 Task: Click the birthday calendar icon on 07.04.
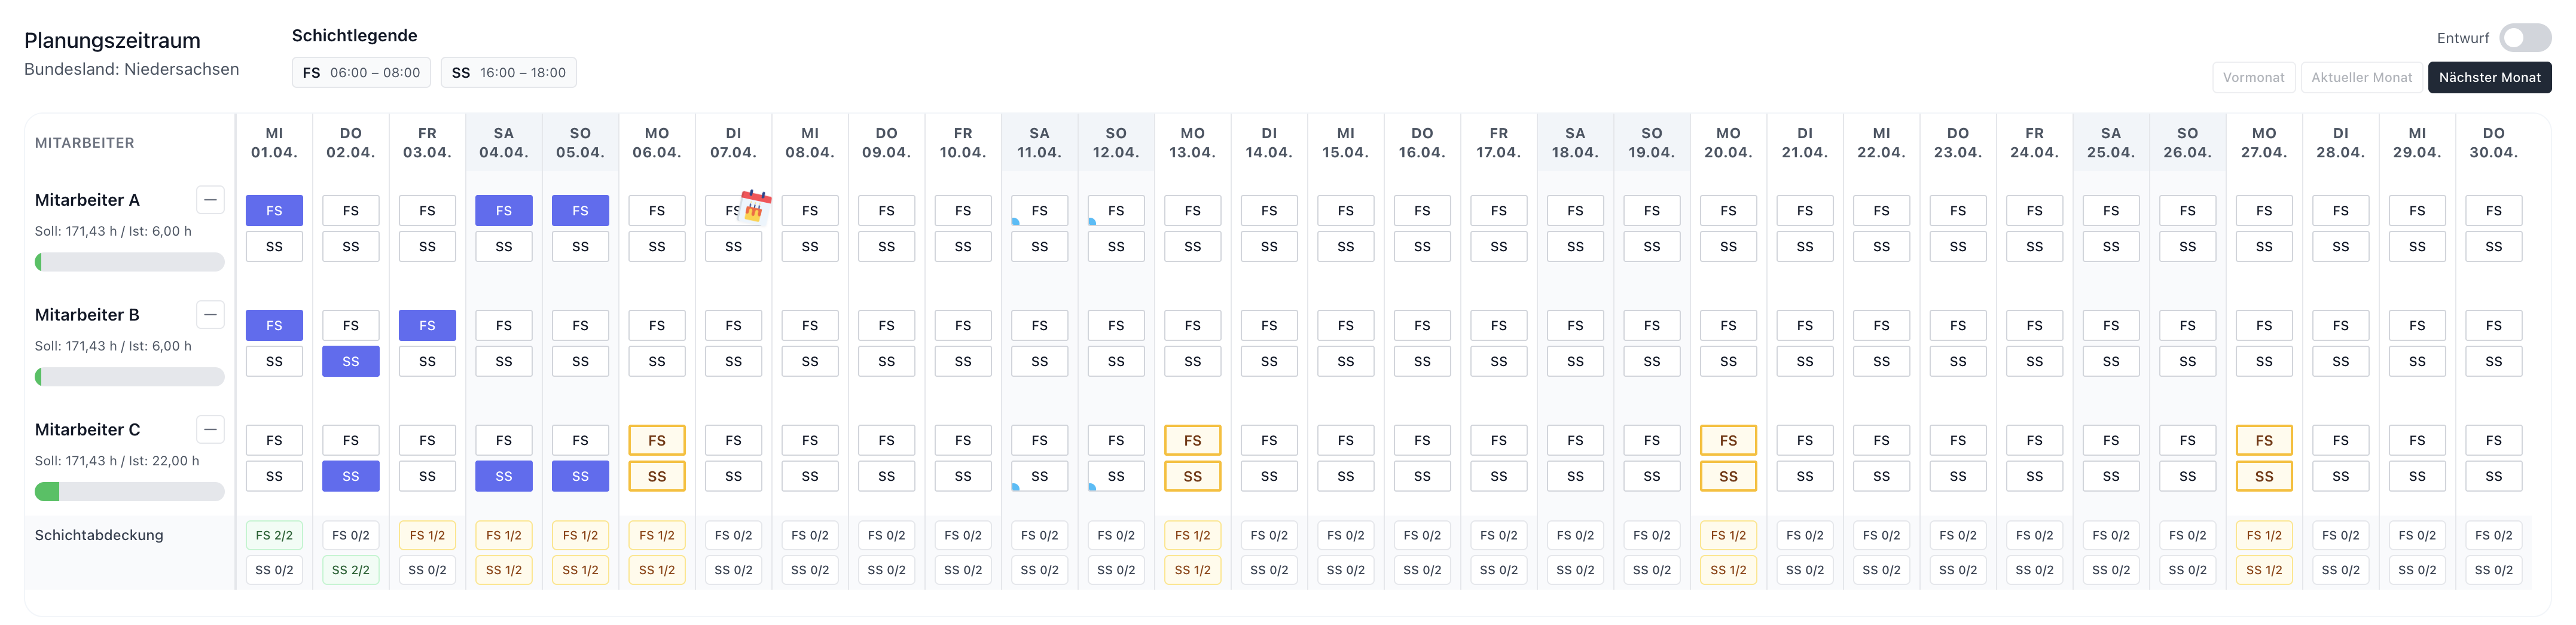coord(755,205)
